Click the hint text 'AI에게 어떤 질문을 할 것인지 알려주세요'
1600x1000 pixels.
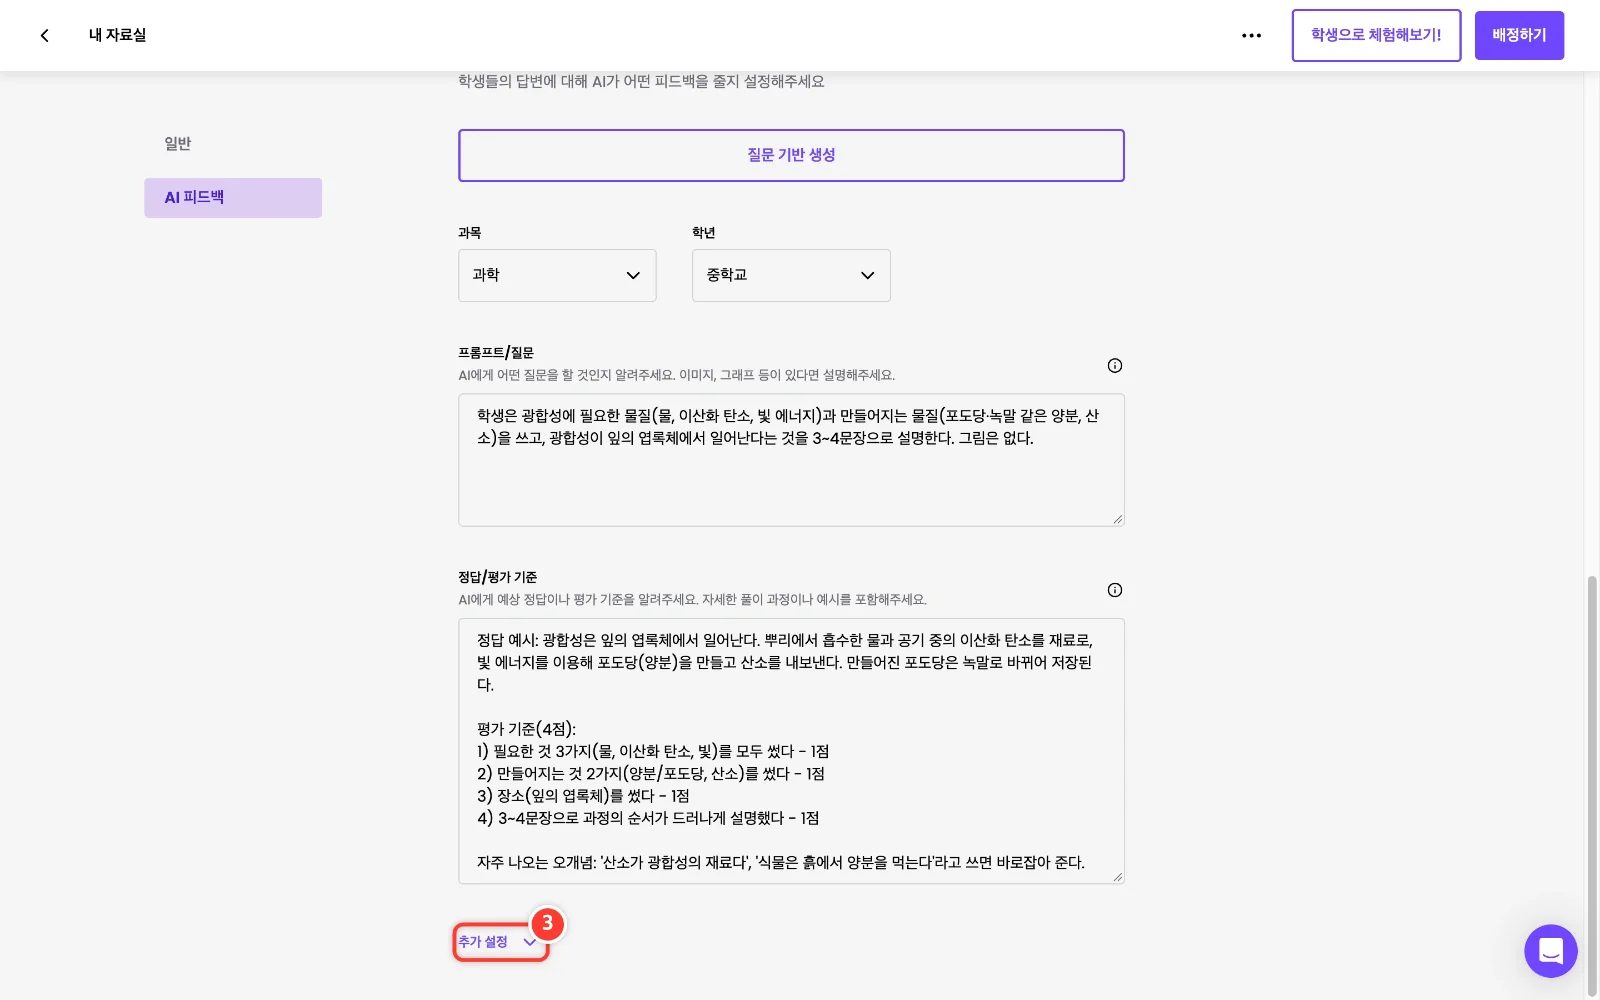(x=566, y=375)
